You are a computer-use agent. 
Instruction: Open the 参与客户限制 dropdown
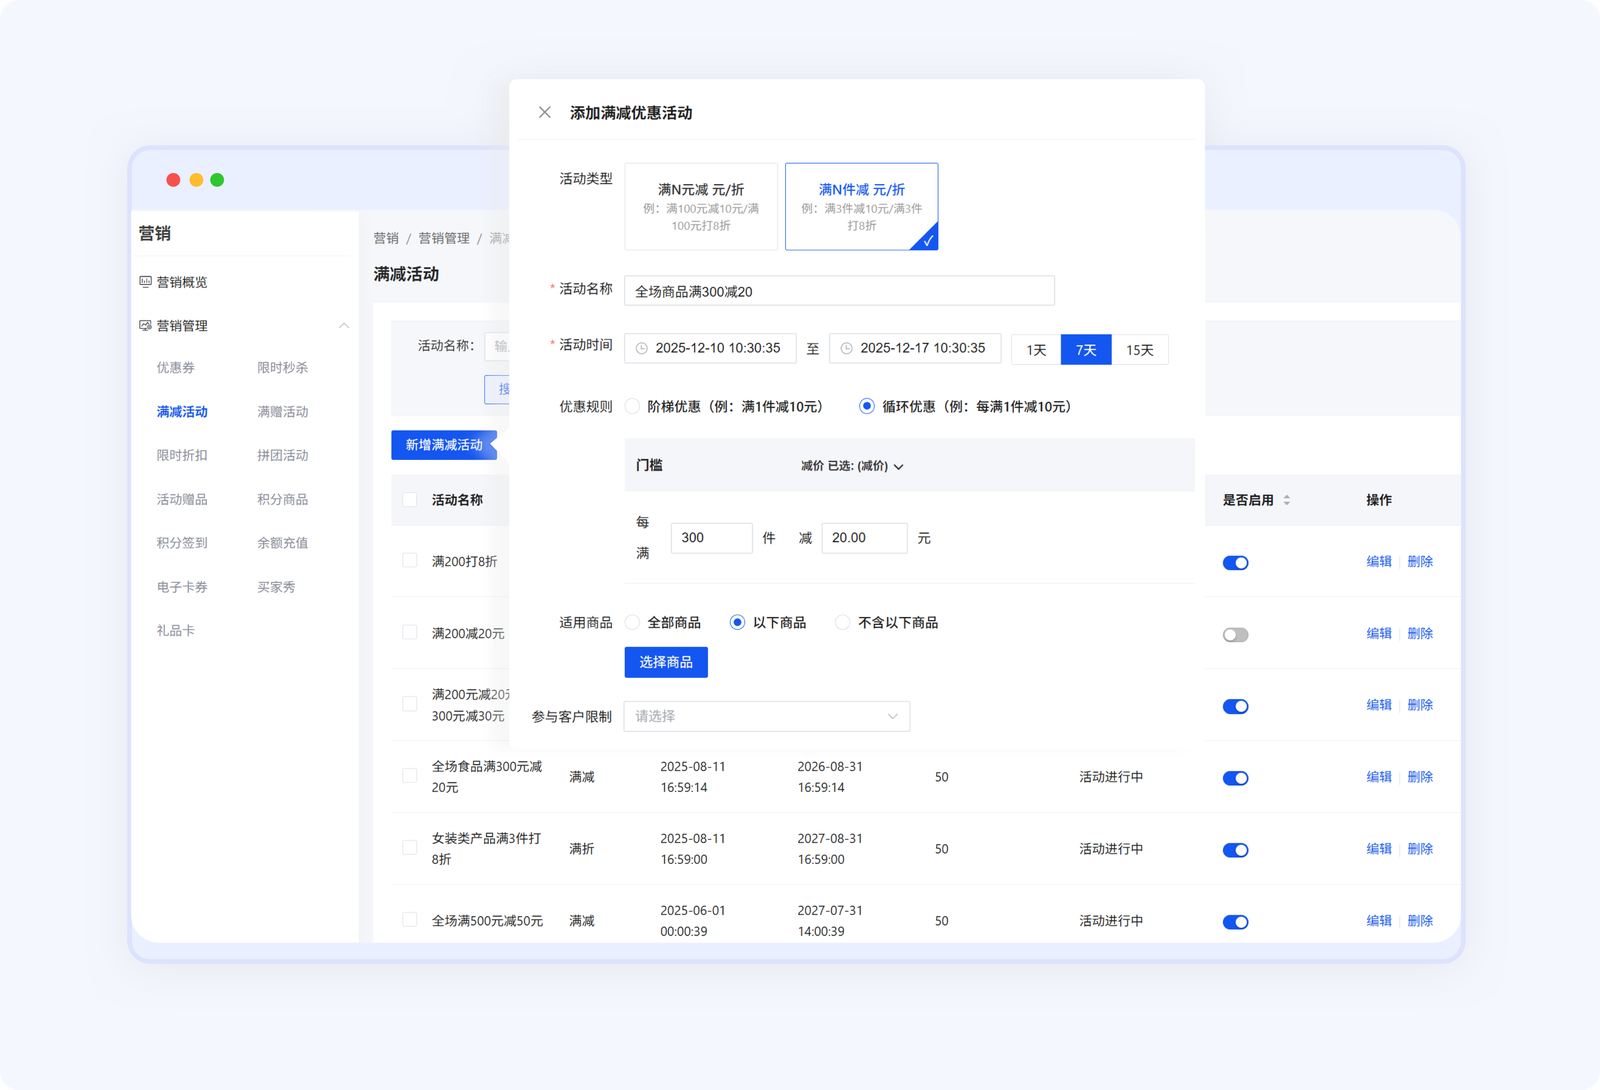pos(766,716)
